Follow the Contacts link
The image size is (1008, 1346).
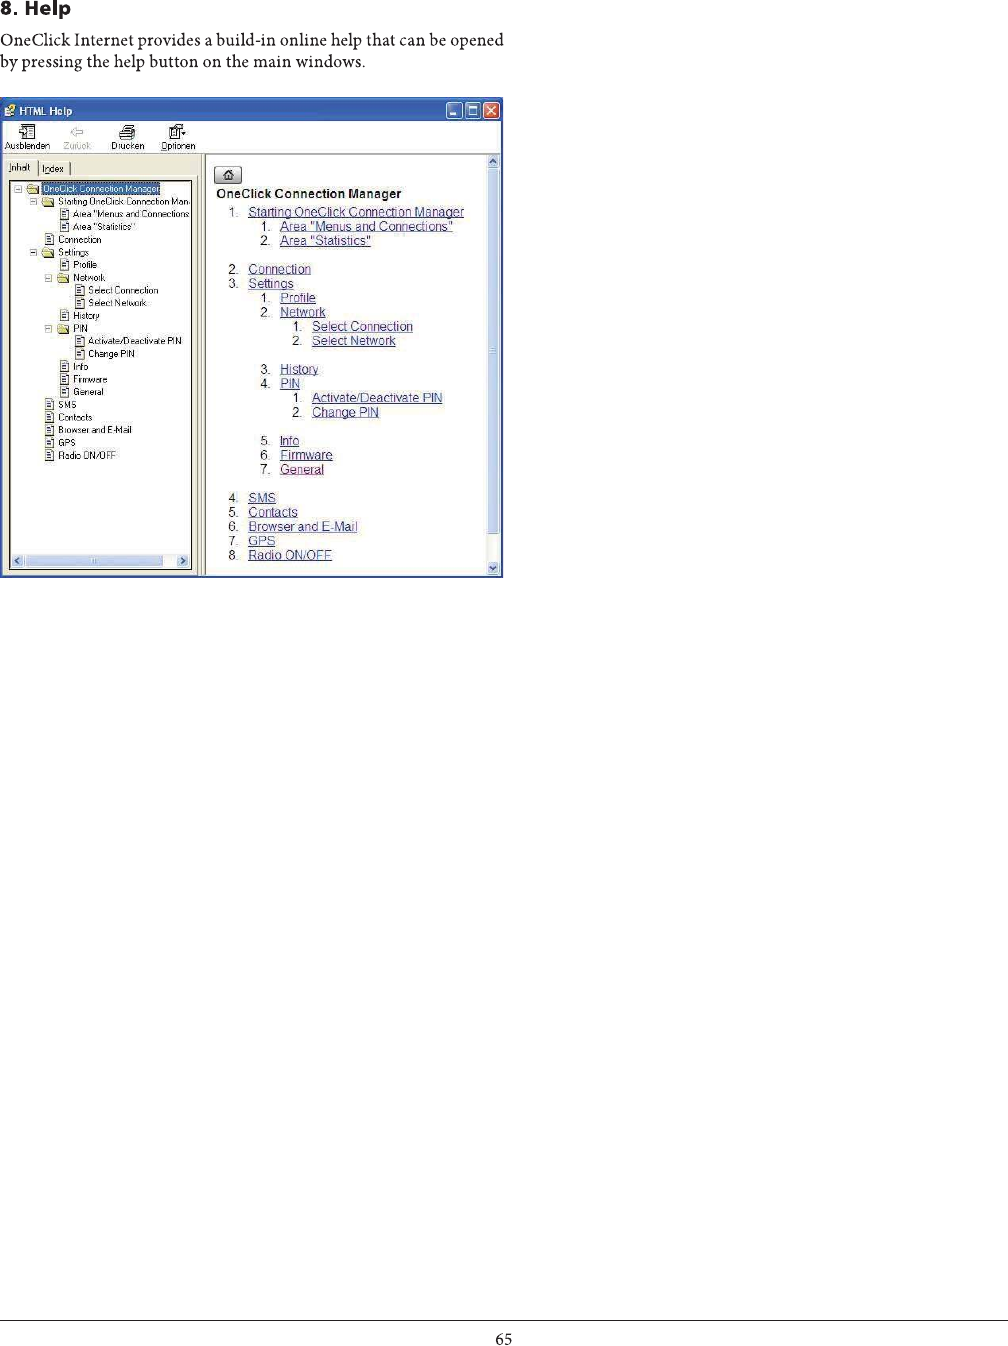273,513
